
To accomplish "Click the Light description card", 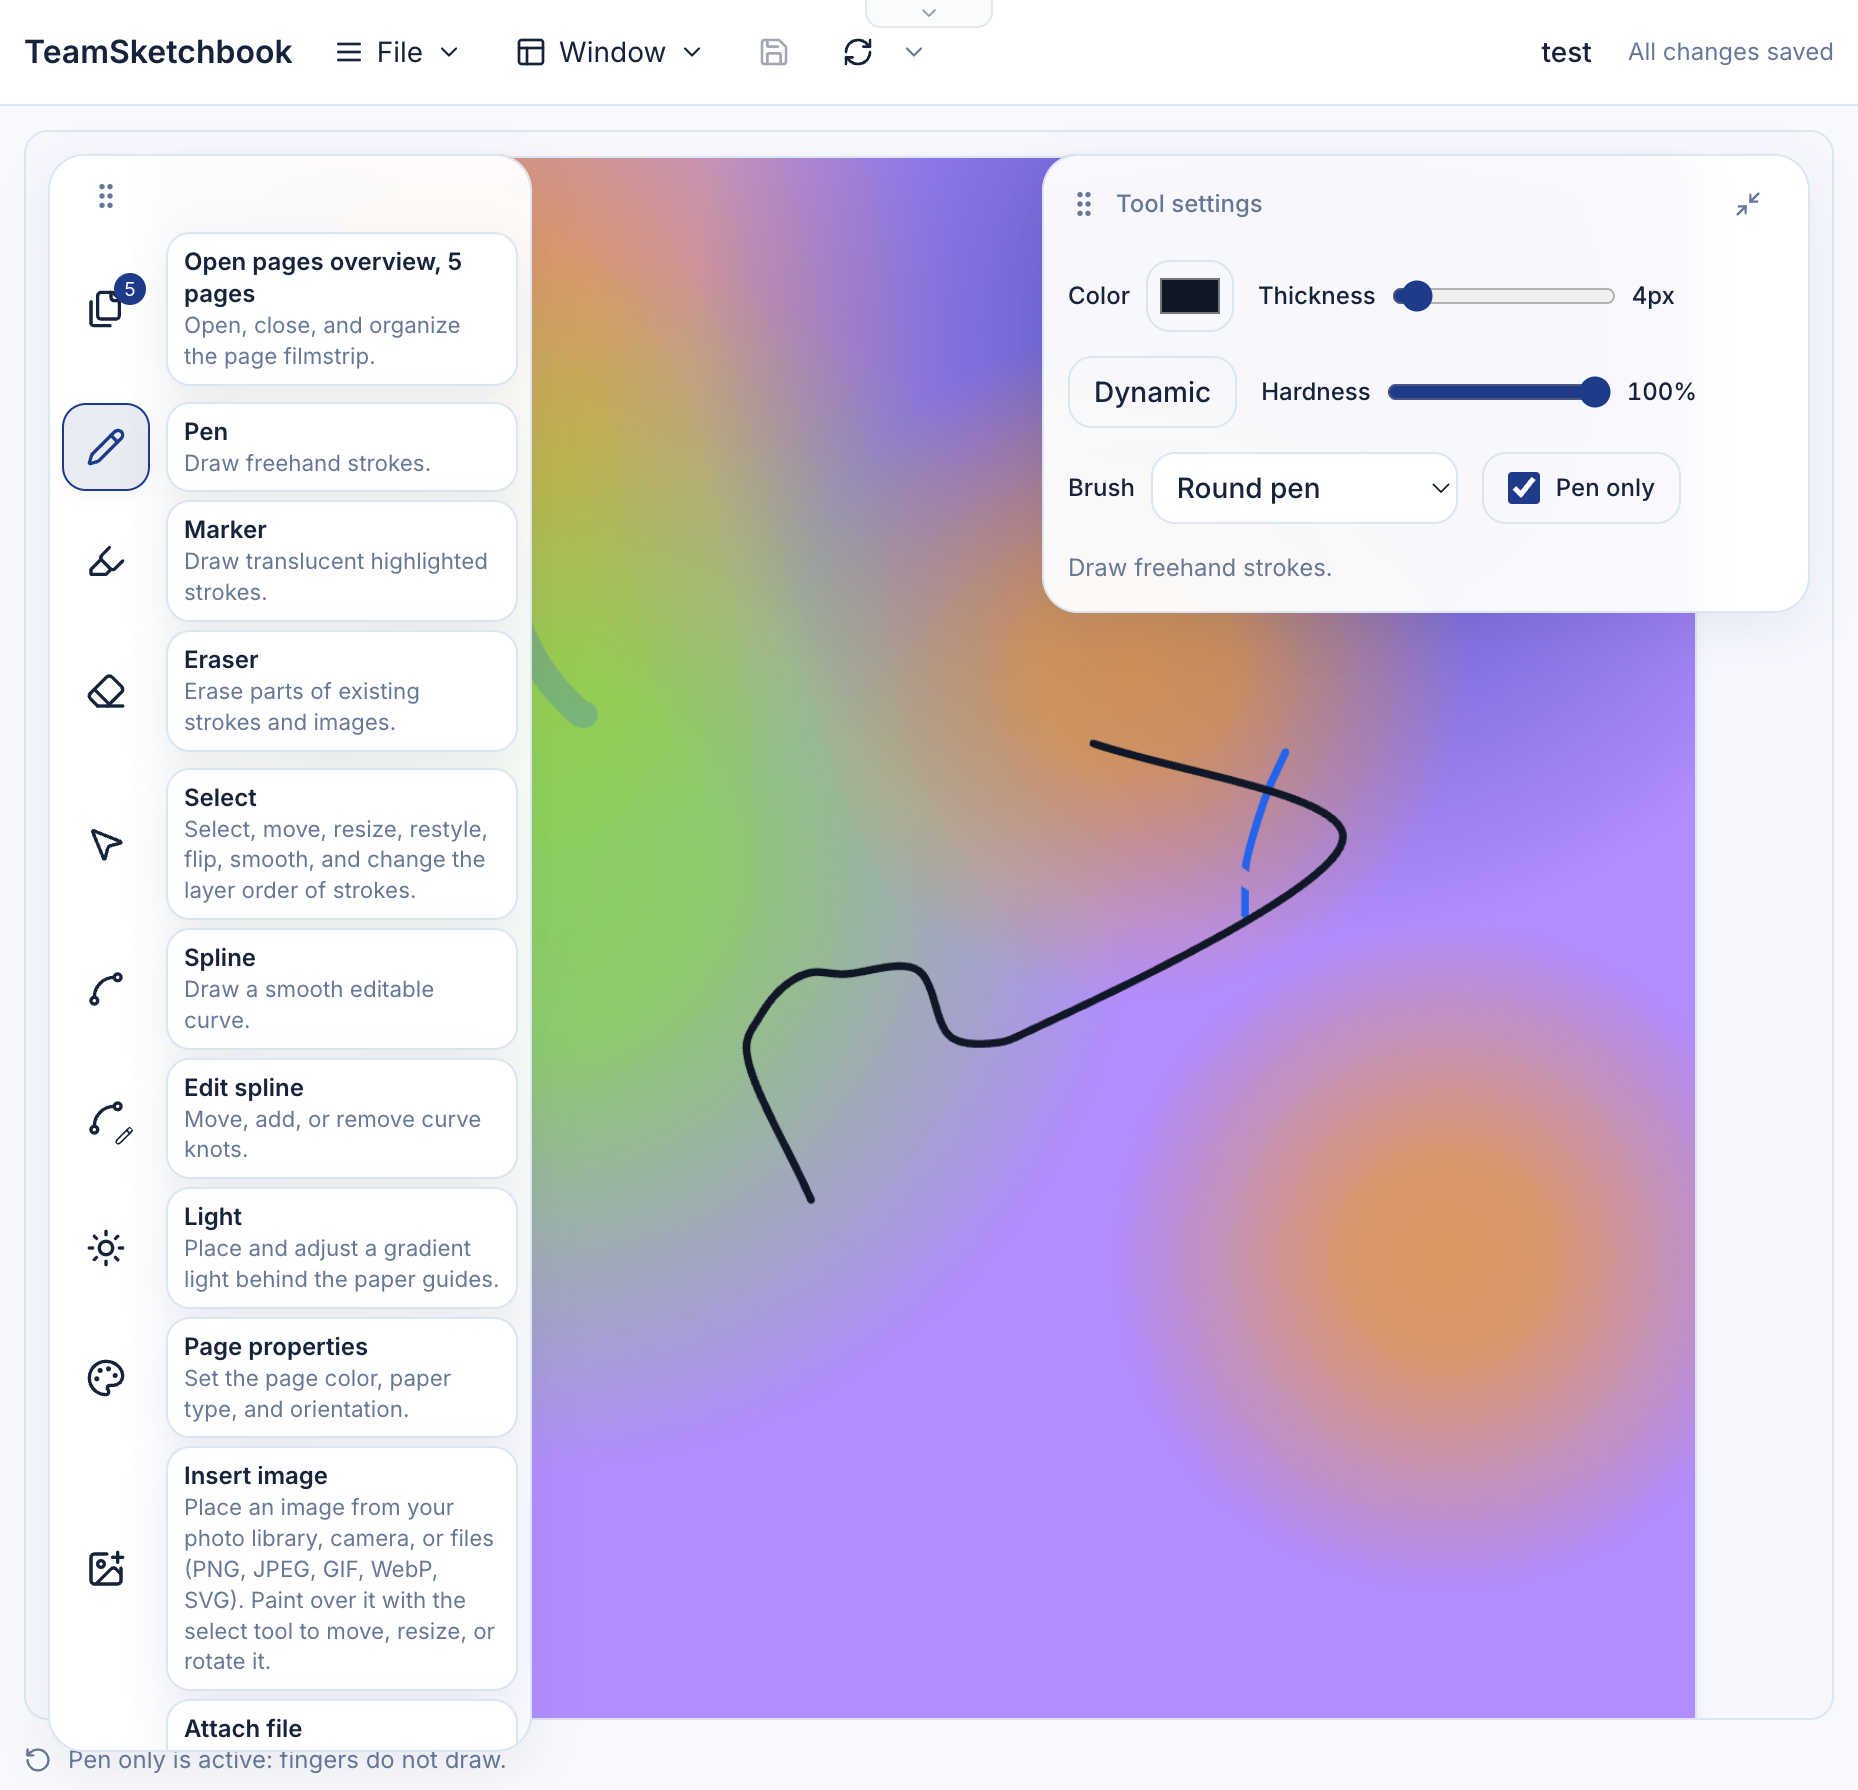I will [x=342, y=1248].
